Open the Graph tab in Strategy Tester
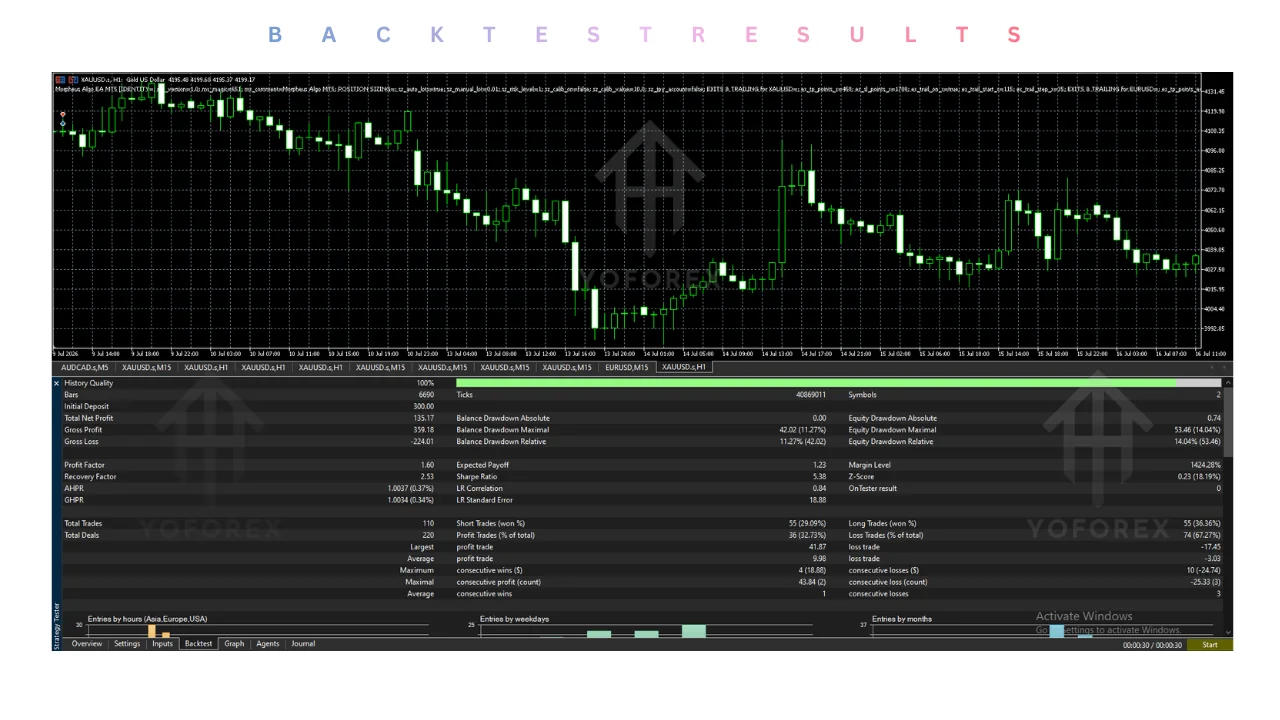1280x720 pixels. [x=234, y=644]
